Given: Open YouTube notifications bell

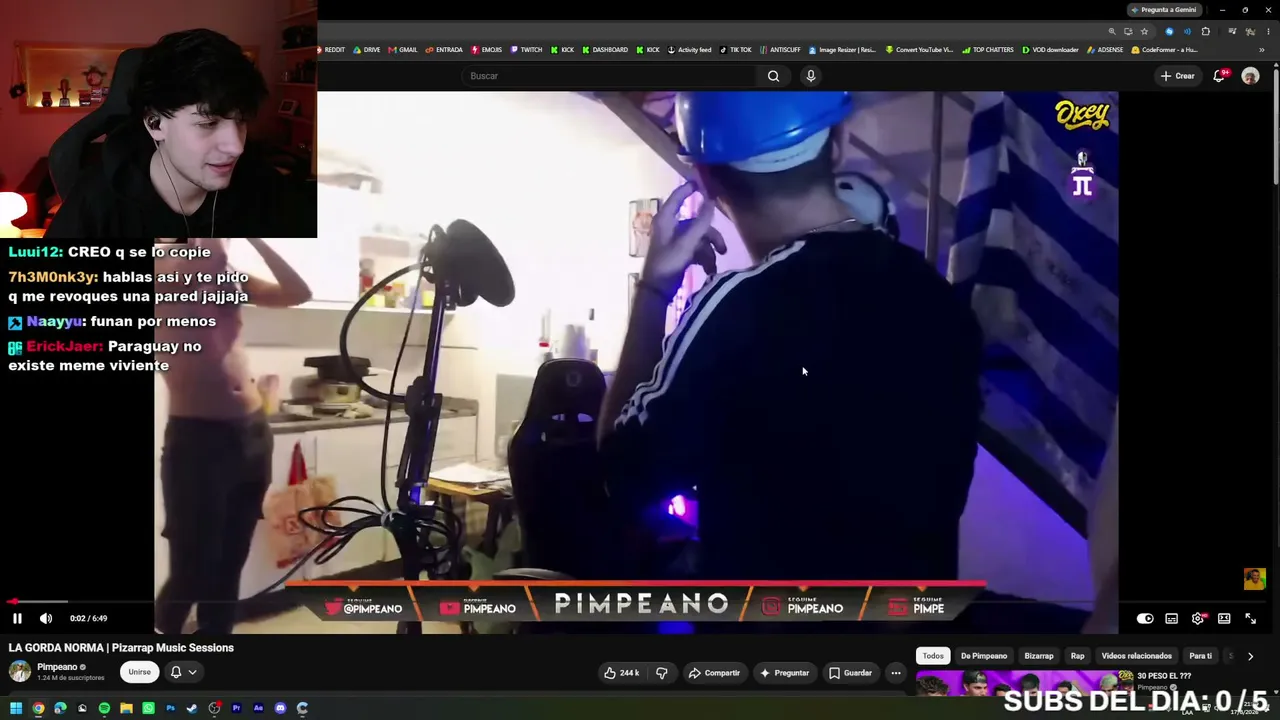Looking at the screenshot, I should (x=1219, y=76).
